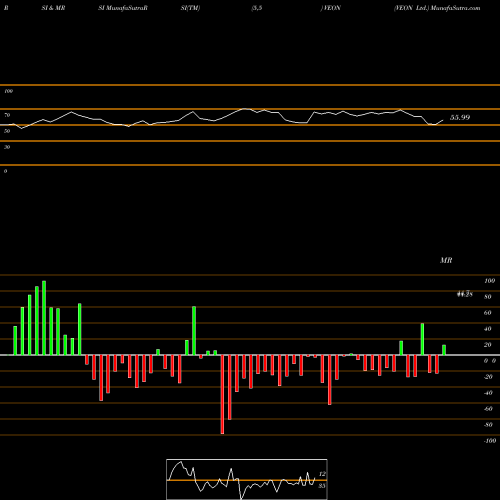Click the '33' value in mini chart
This screenshot has height=500, width=500.
click(x=322, y=486)
